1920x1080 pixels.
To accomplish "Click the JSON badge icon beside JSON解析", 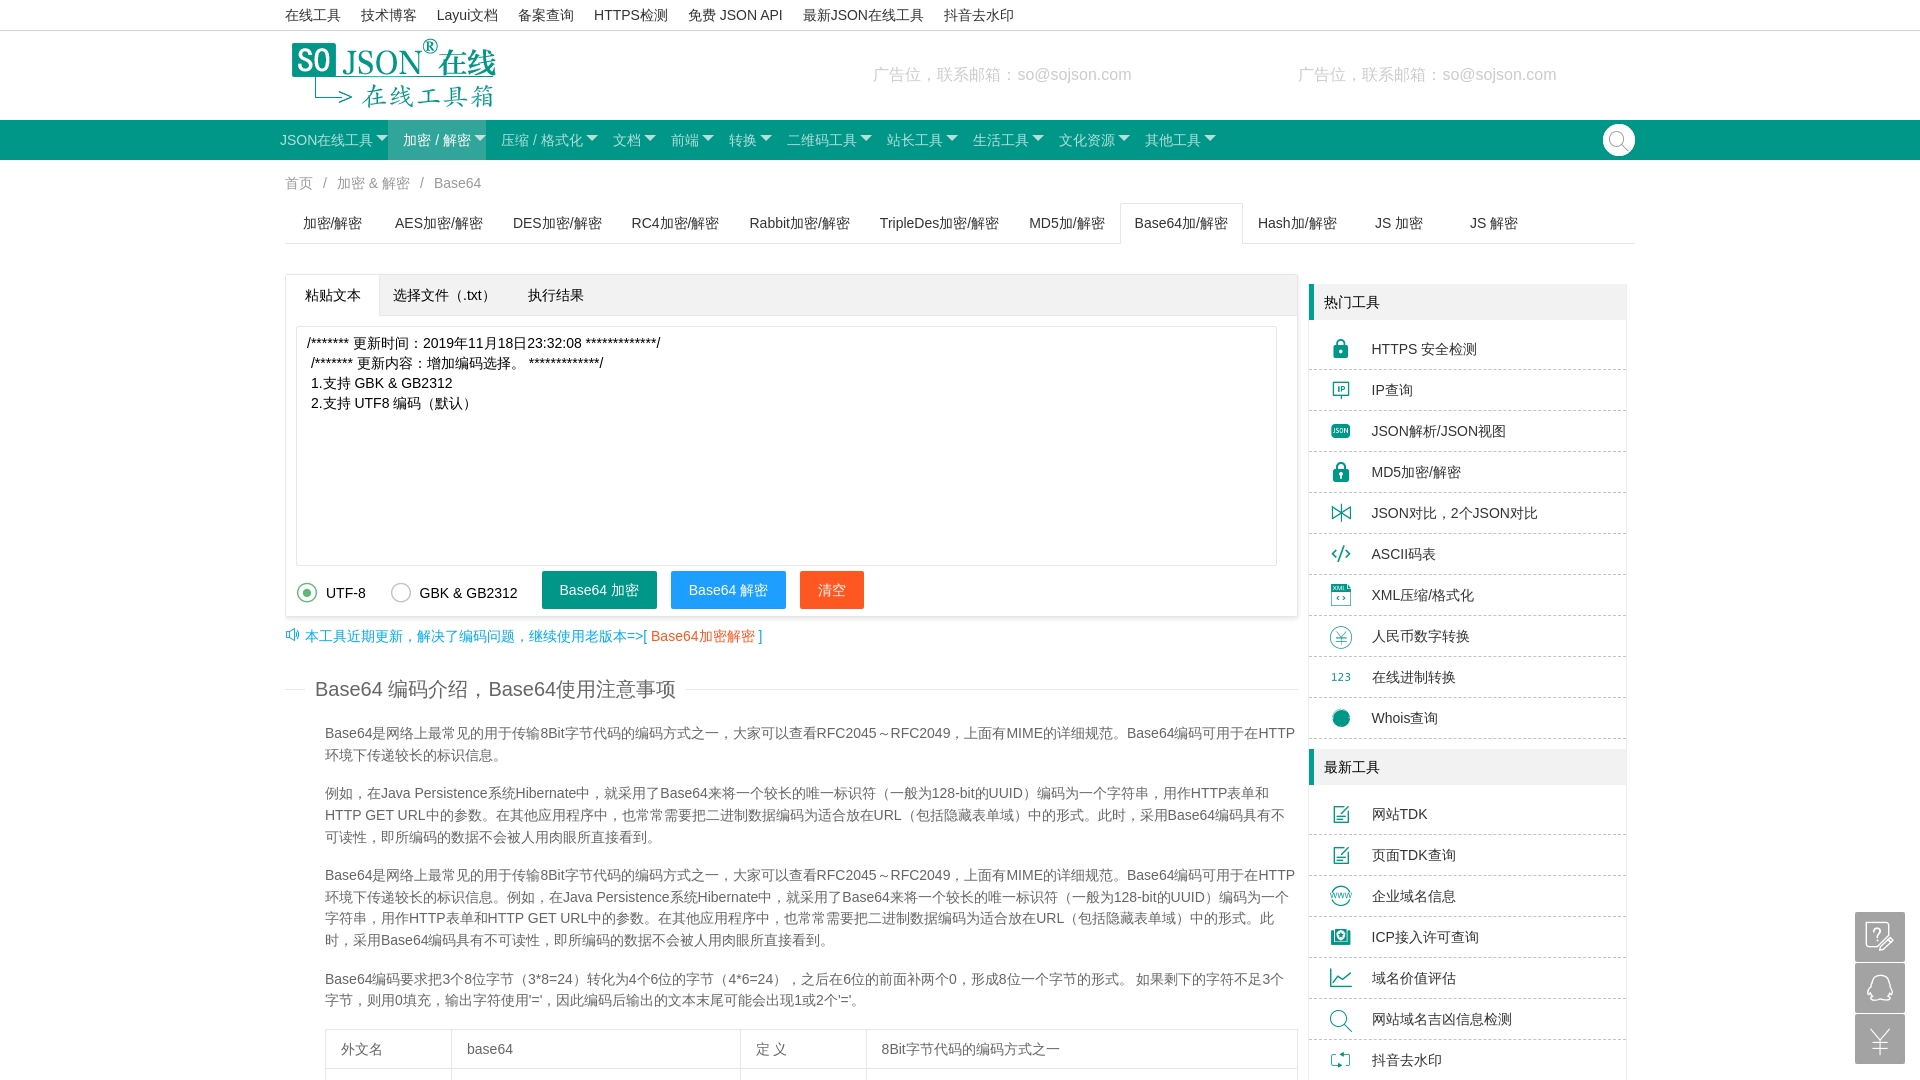I will (x=1340, y=431).
